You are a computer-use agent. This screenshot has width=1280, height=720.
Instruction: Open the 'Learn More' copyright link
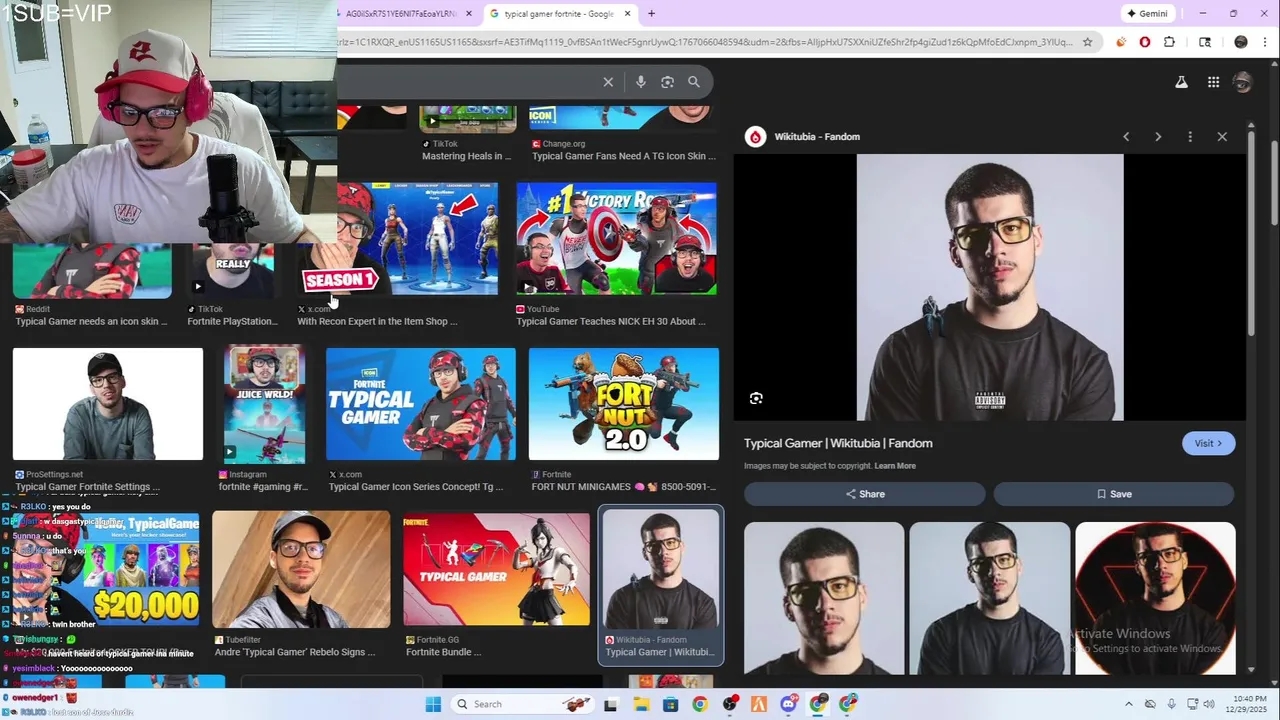[895, 466]
